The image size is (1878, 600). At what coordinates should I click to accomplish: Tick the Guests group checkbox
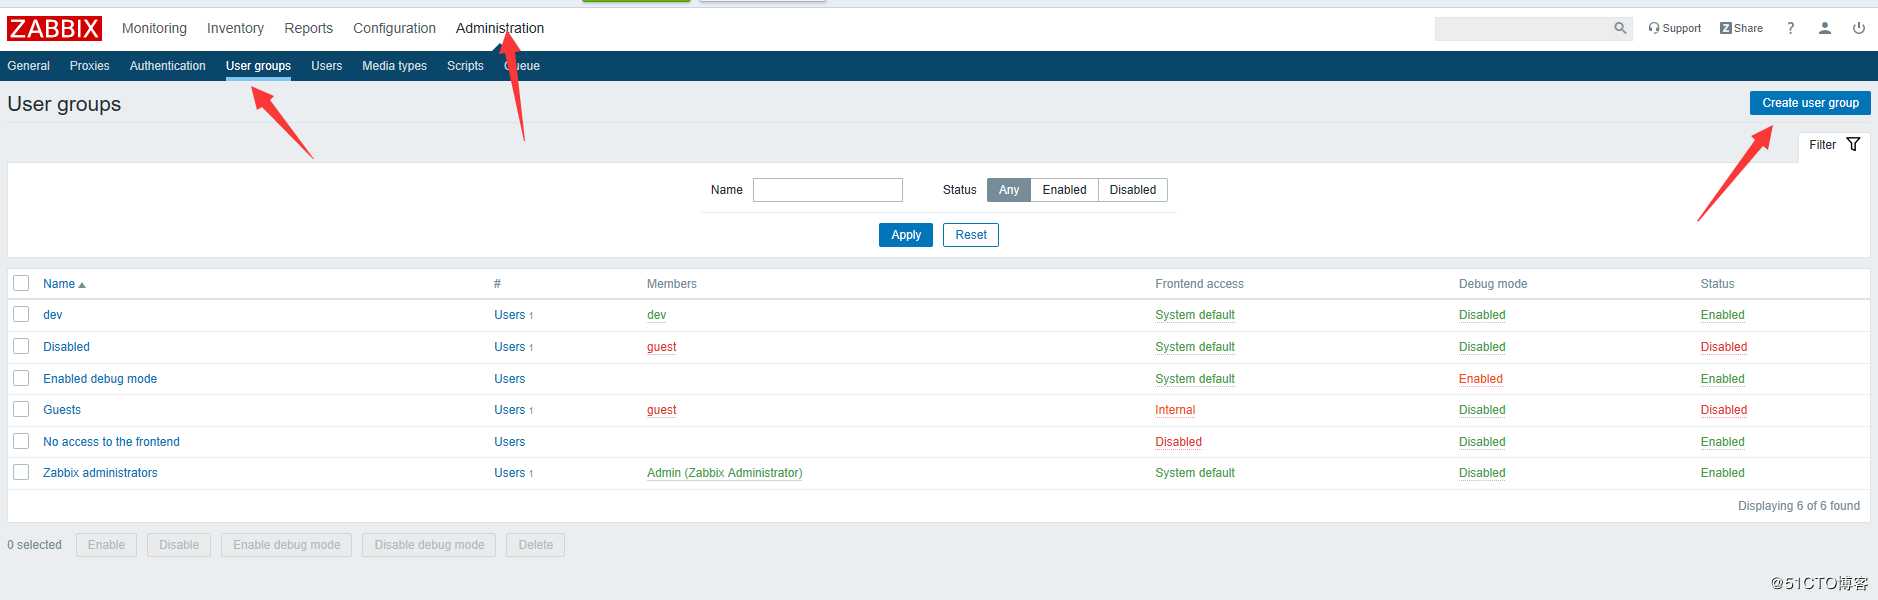21,409
